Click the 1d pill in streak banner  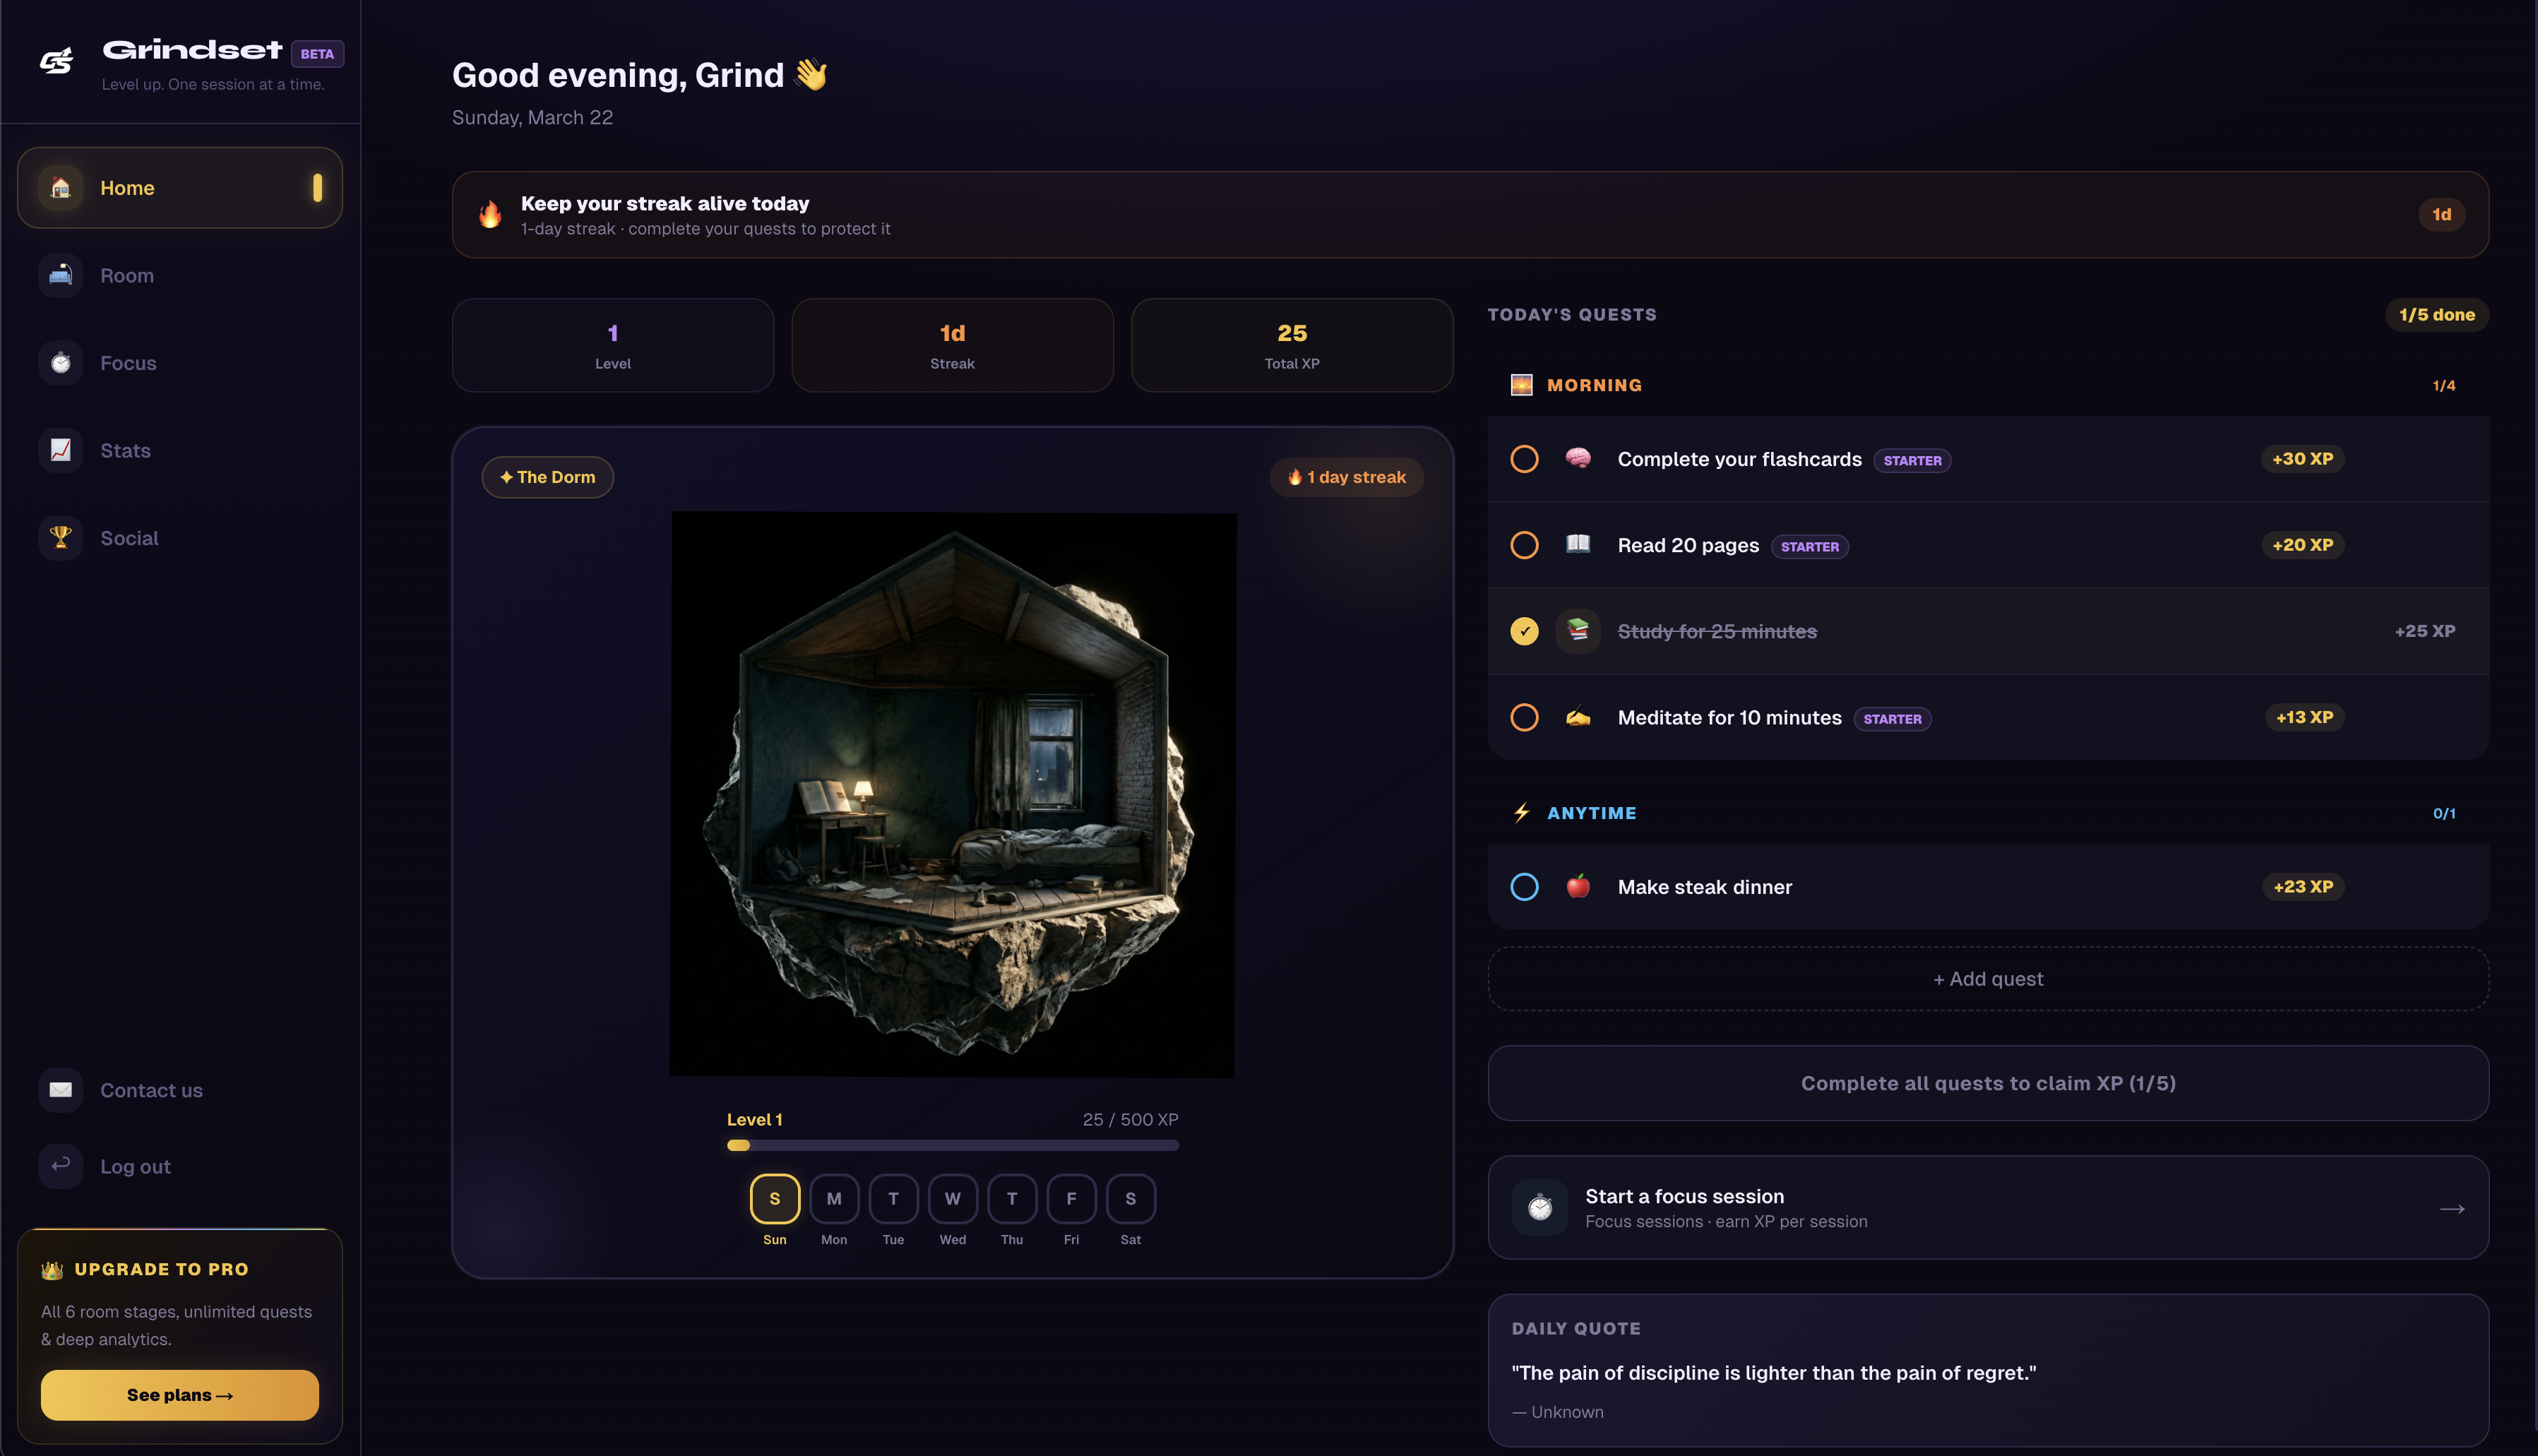tap(2441, 214)
